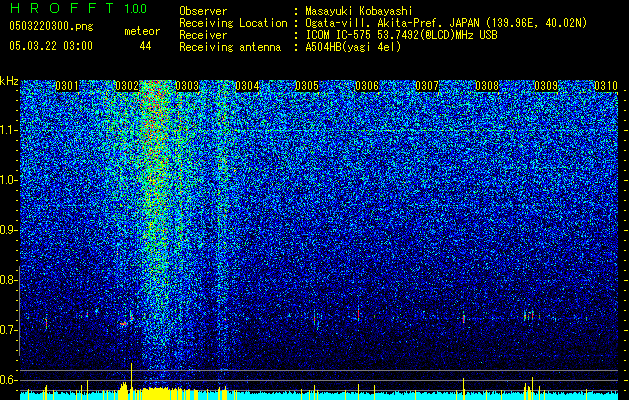This screenshot has width=629, height=400.
Task: Click the 0301 time marker
Action: pyautogui.click(x=67, y=86)
